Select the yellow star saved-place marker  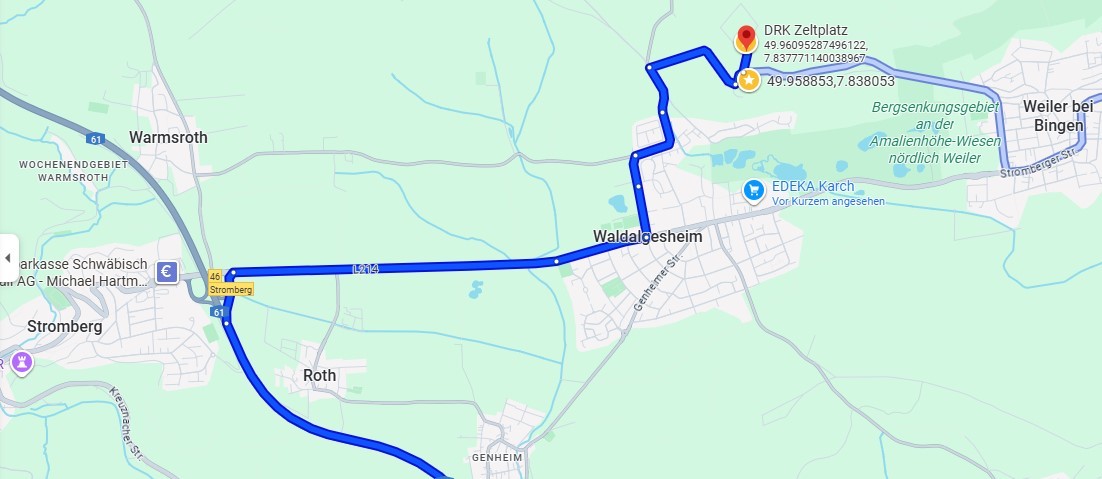pyautogui.click(x=749, y=81)
